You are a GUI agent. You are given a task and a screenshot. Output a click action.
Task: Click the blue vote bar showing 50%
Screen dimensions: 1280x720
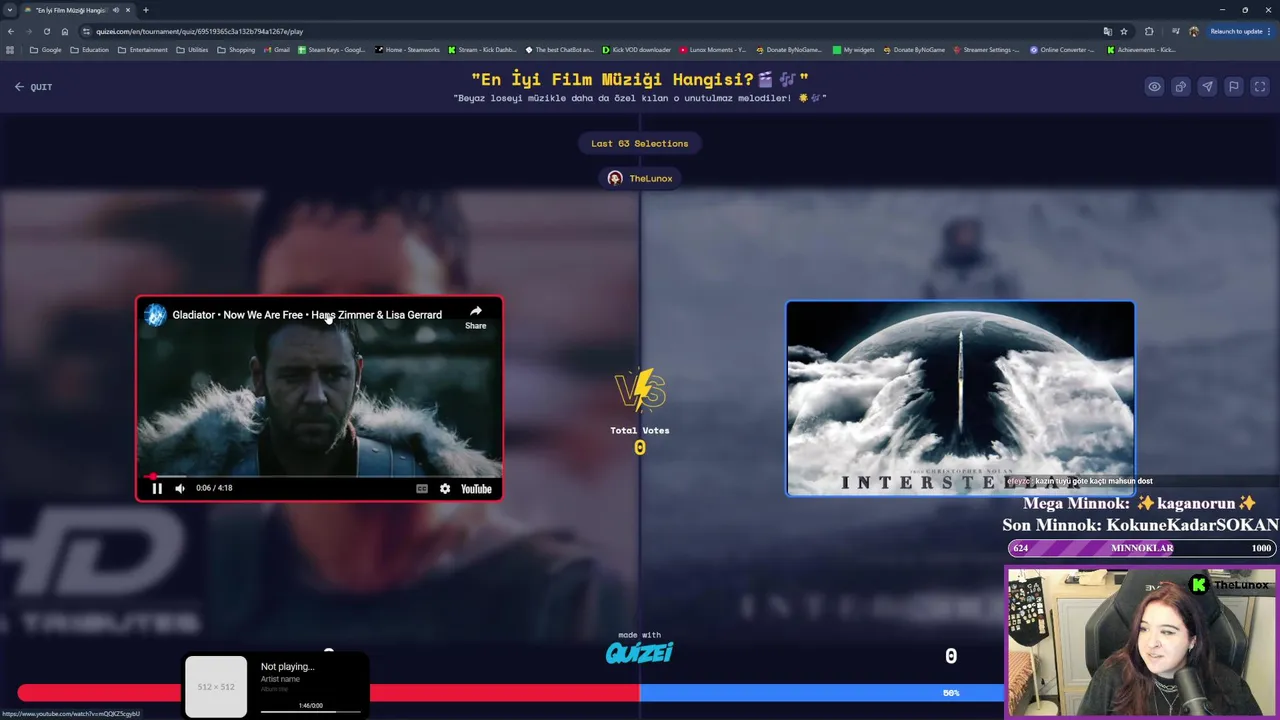click(821, 692)
